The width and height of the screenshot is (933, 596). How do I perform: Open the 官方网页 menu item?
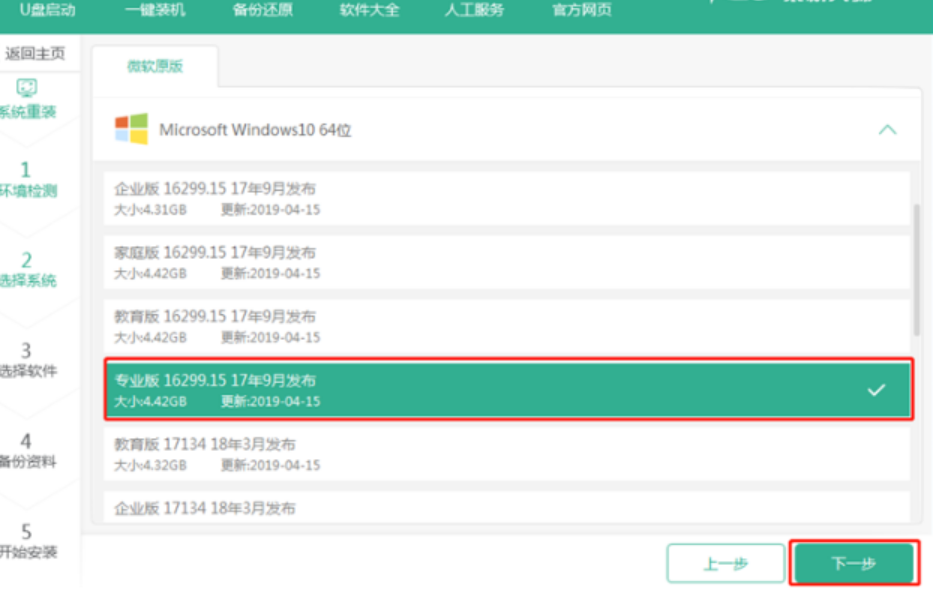coord(582,10)
